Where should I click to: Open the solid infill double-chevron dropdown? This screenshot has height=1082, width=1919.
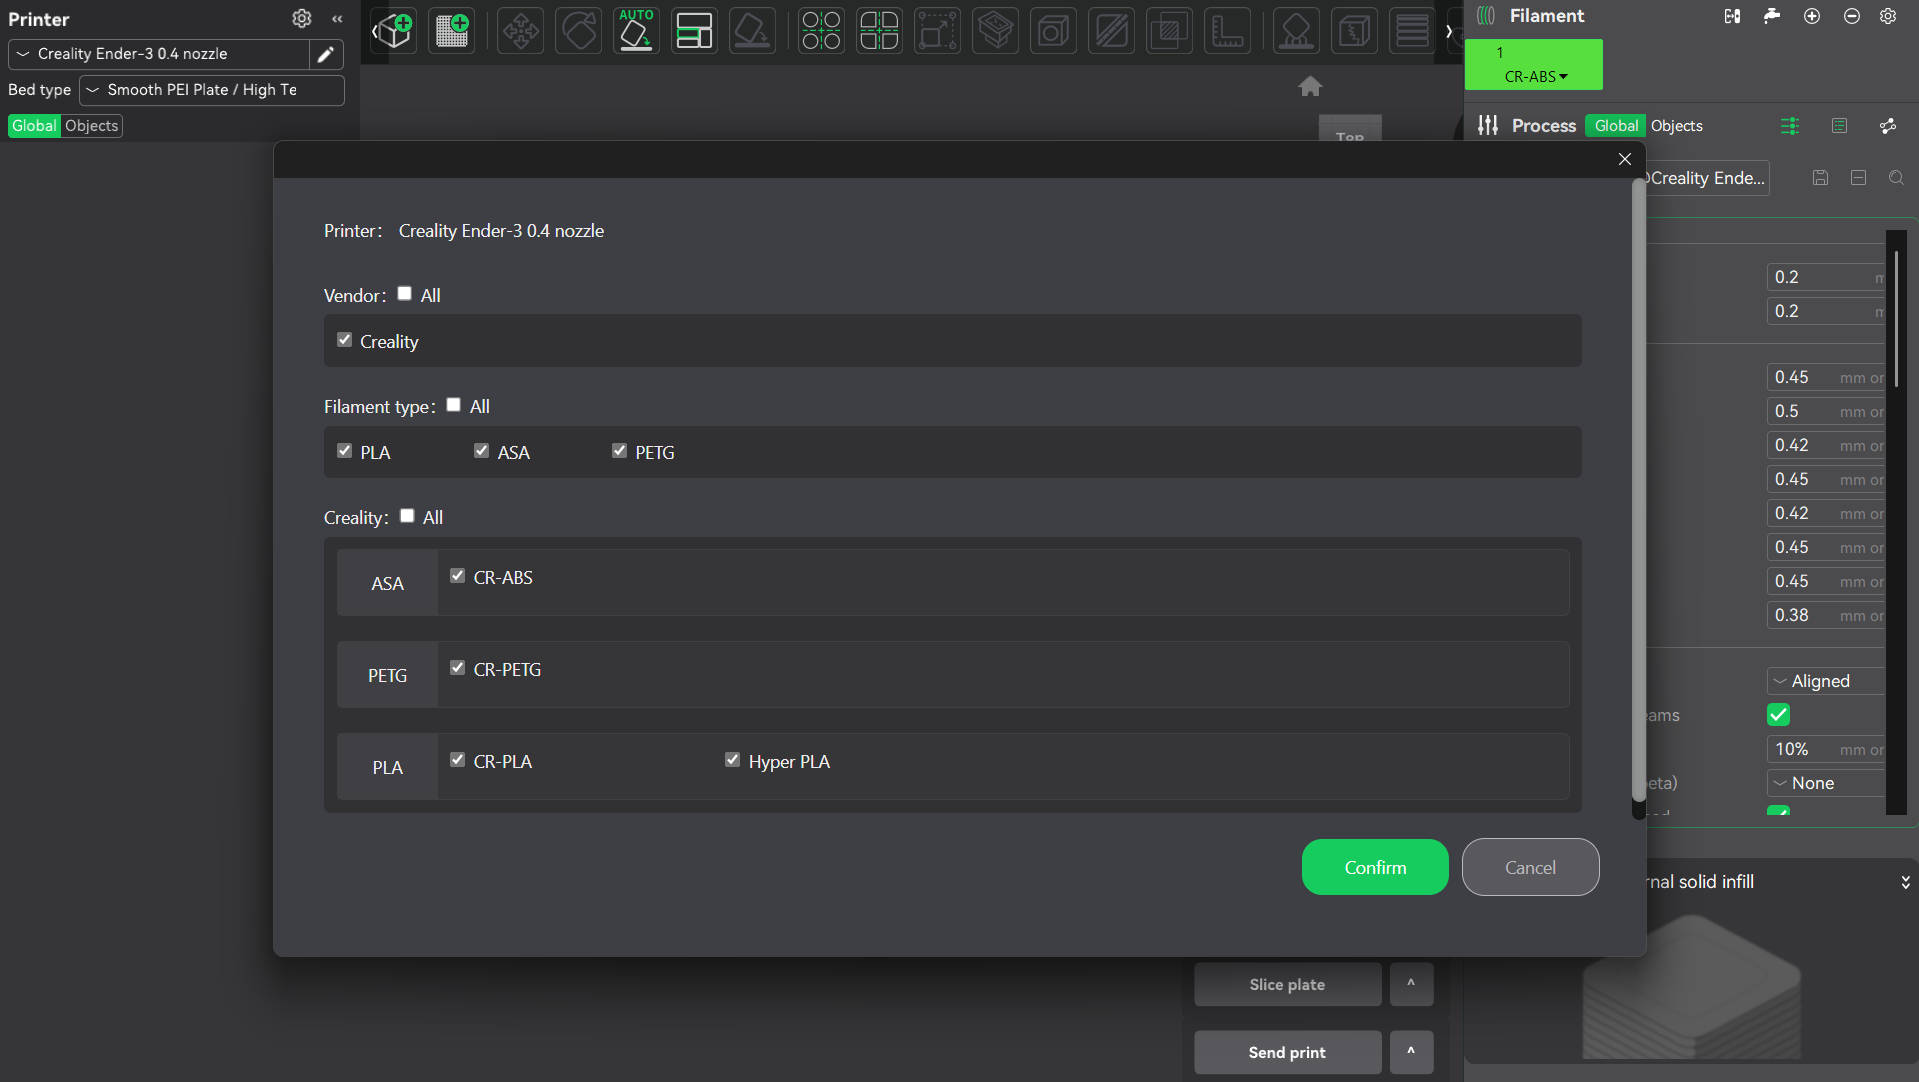point(1905,882)
